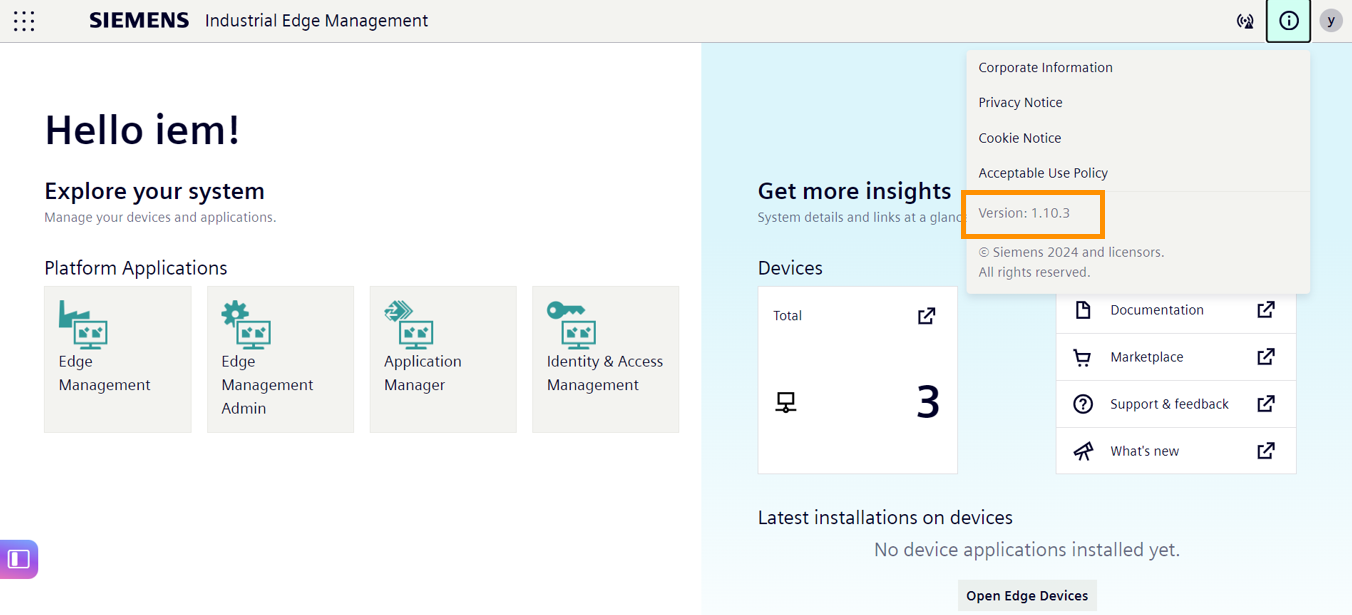The image size is (1352, 615).
Task: Open Documentation via its external link arrow
Action: click(x=1267, y=310)
